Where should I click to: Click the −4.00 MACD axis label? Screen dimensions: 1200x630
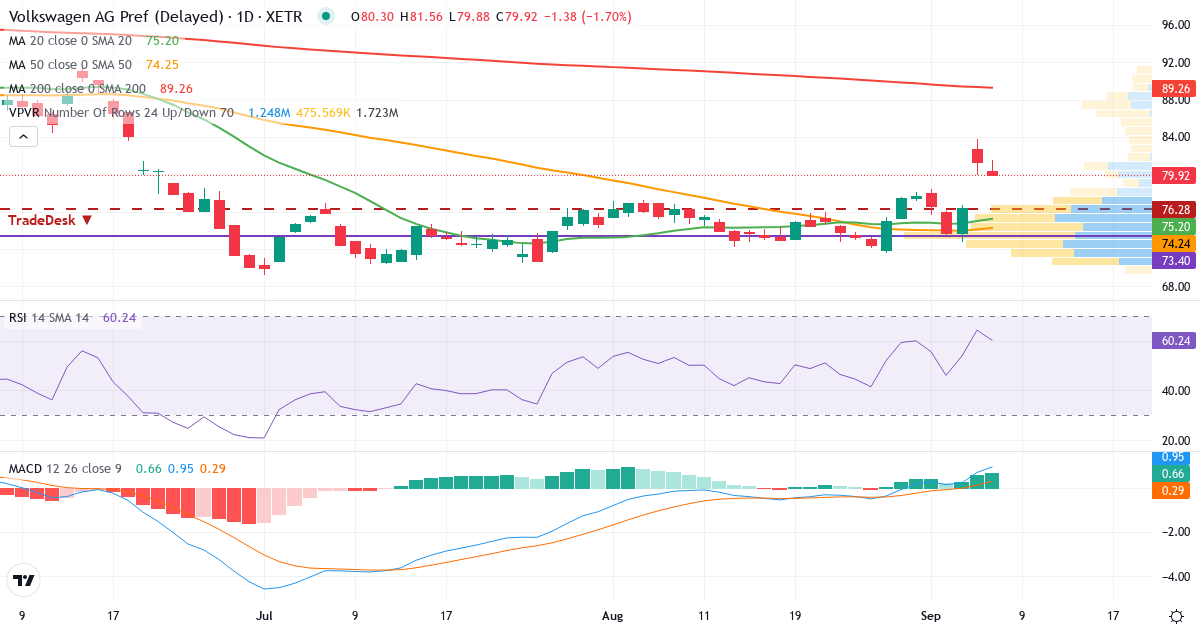pos(1174,576)
